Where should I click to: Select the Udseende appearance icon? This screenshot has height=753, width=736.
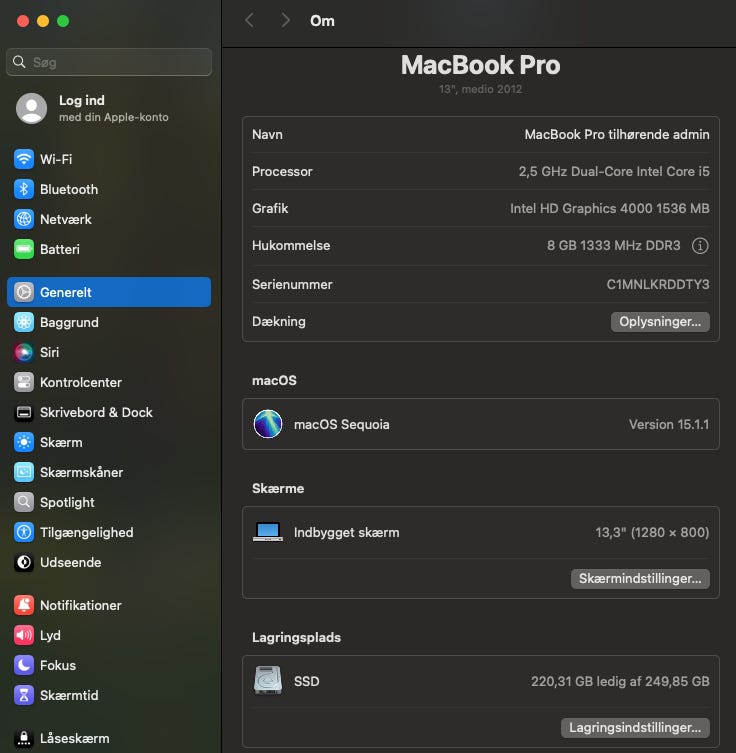(24, 562)
